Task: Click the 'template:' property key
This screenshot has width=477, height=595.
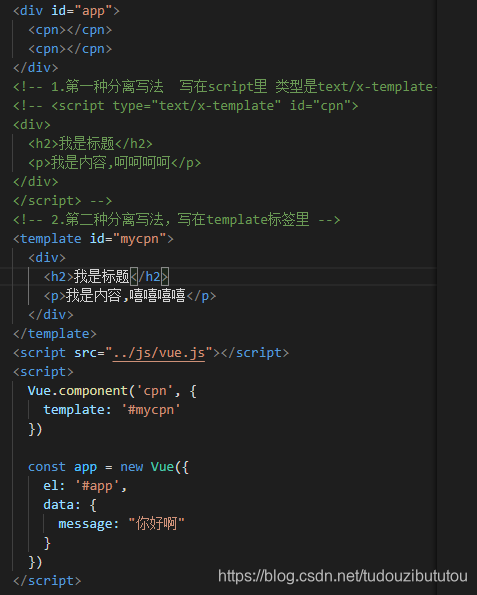Action: point(77,410)
